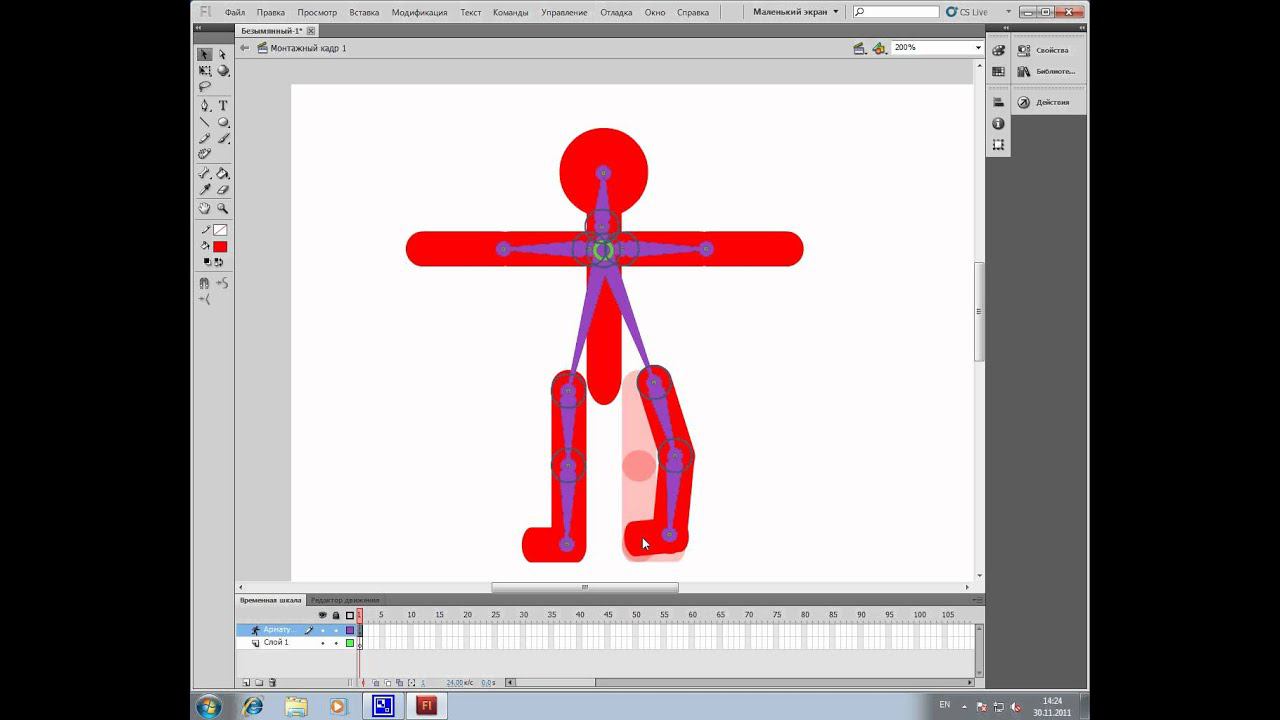Select the Paint Bucket tool

(223, 173)
